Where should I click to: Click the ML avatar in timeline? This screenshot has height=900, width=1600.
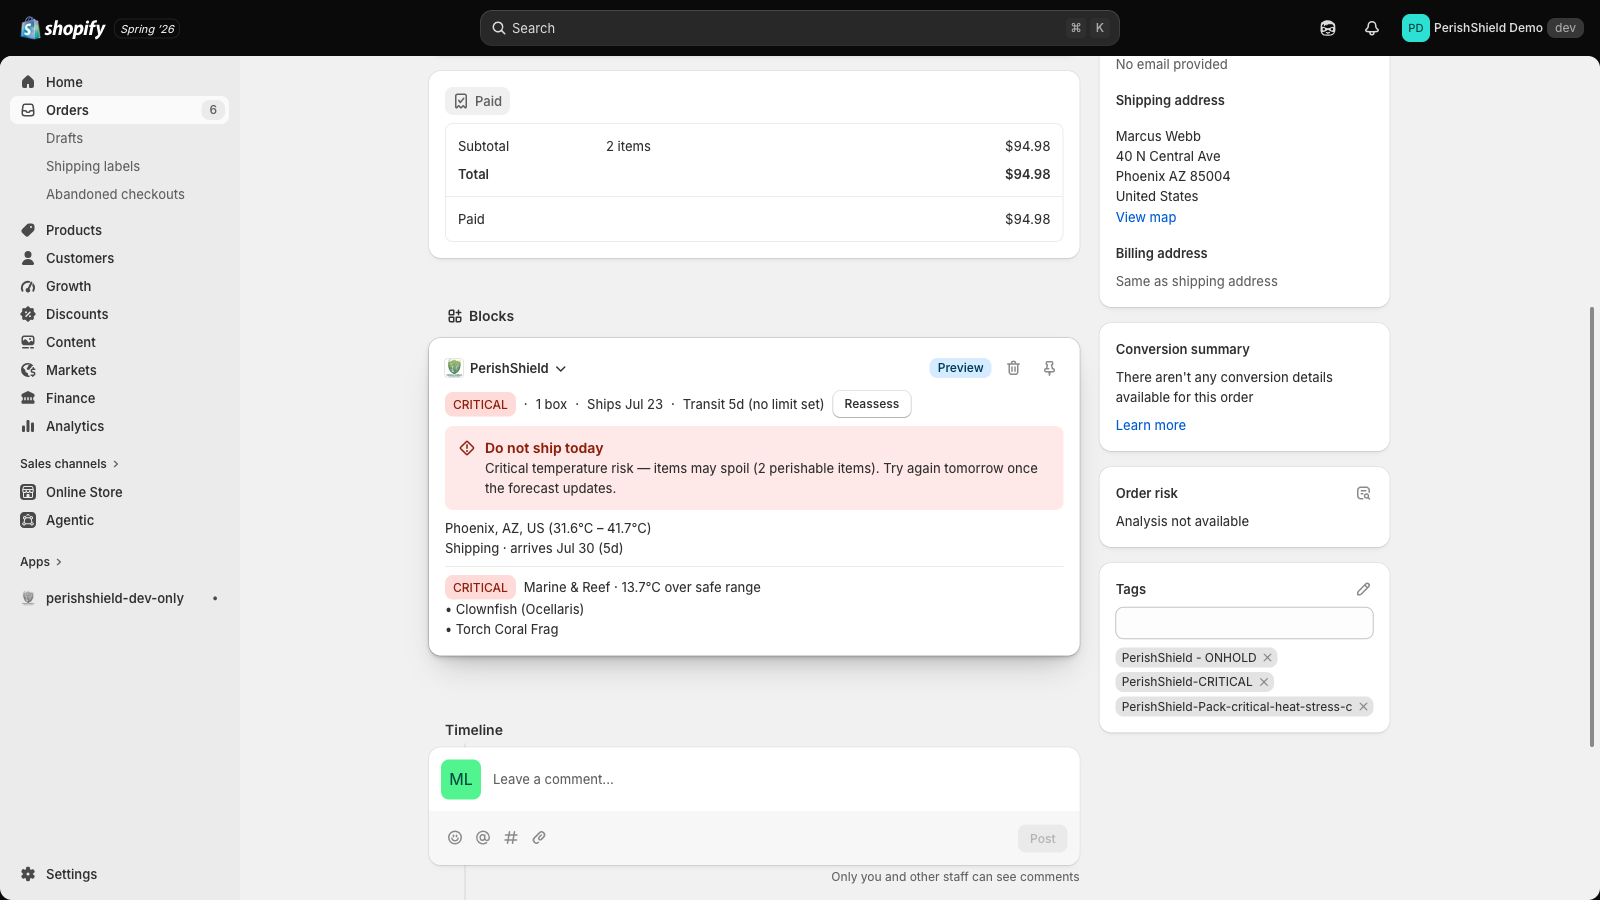point(461,780)
